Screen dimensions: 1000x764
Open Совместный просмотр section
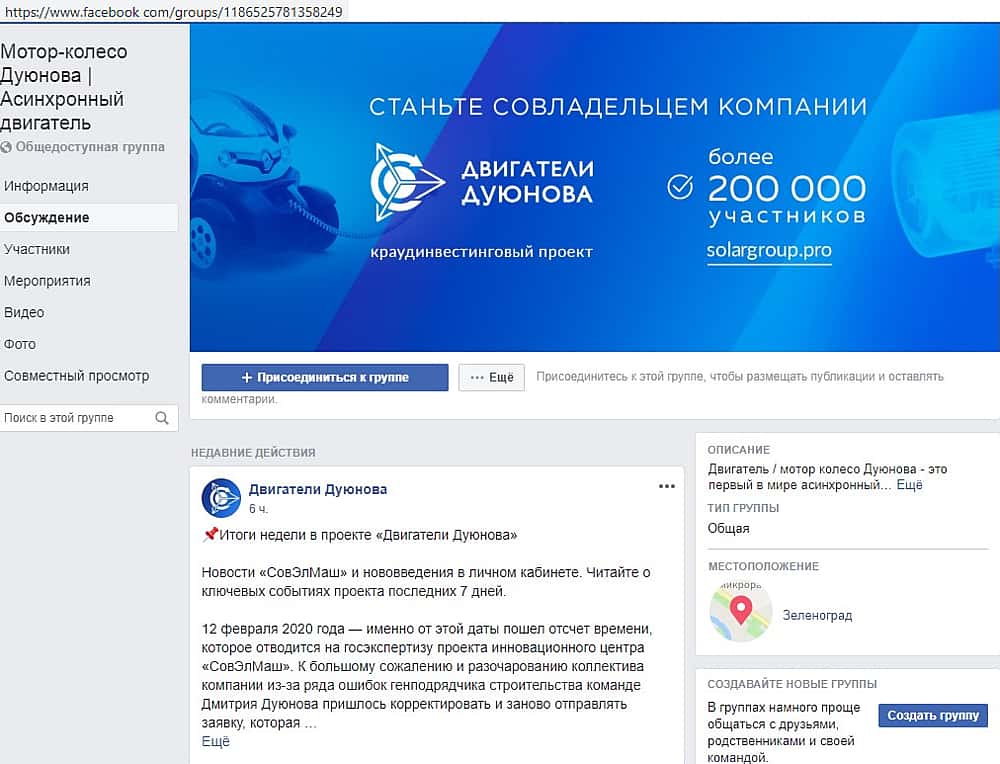[77, 376]
